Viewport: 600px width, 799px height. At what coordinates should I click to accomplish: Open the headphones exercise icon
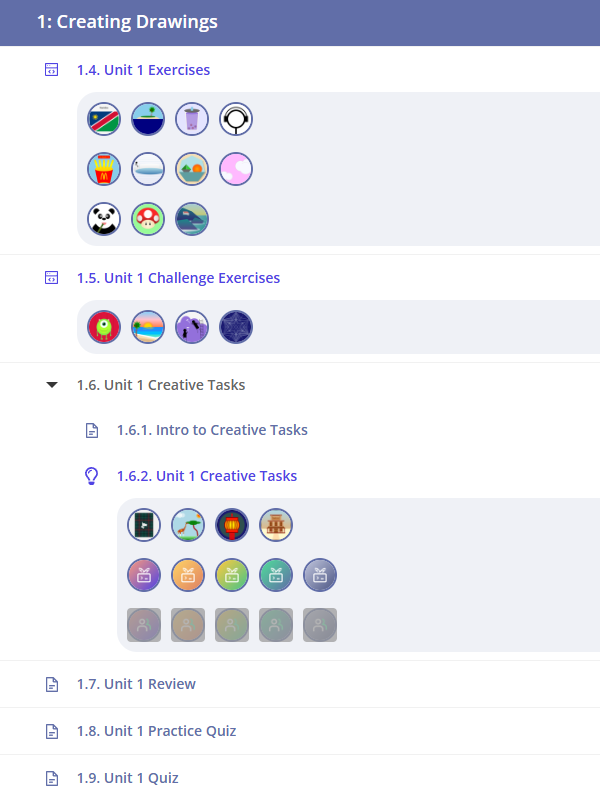[236, 120]
